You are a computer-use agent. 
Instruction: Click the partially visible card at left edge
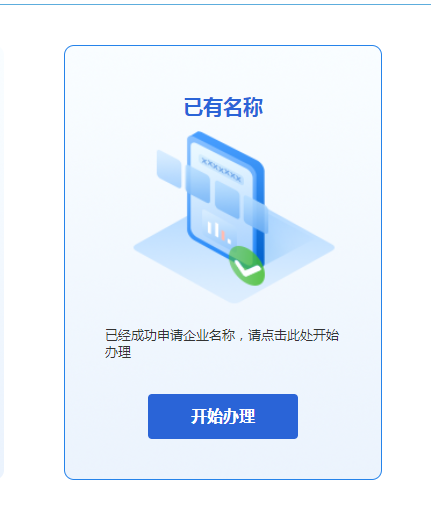pyautogui.click(x=2, y=262)
